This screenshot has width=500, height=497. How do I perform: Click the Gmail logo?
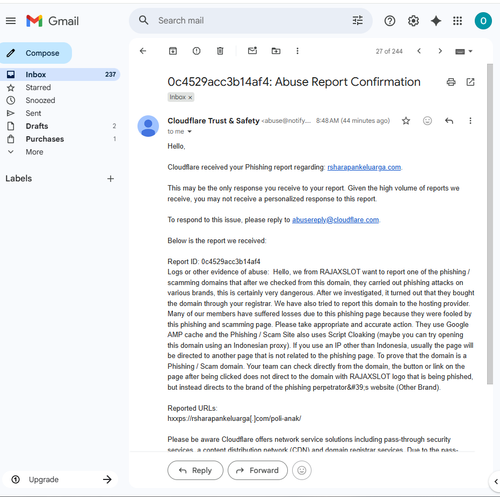(53, 21)
